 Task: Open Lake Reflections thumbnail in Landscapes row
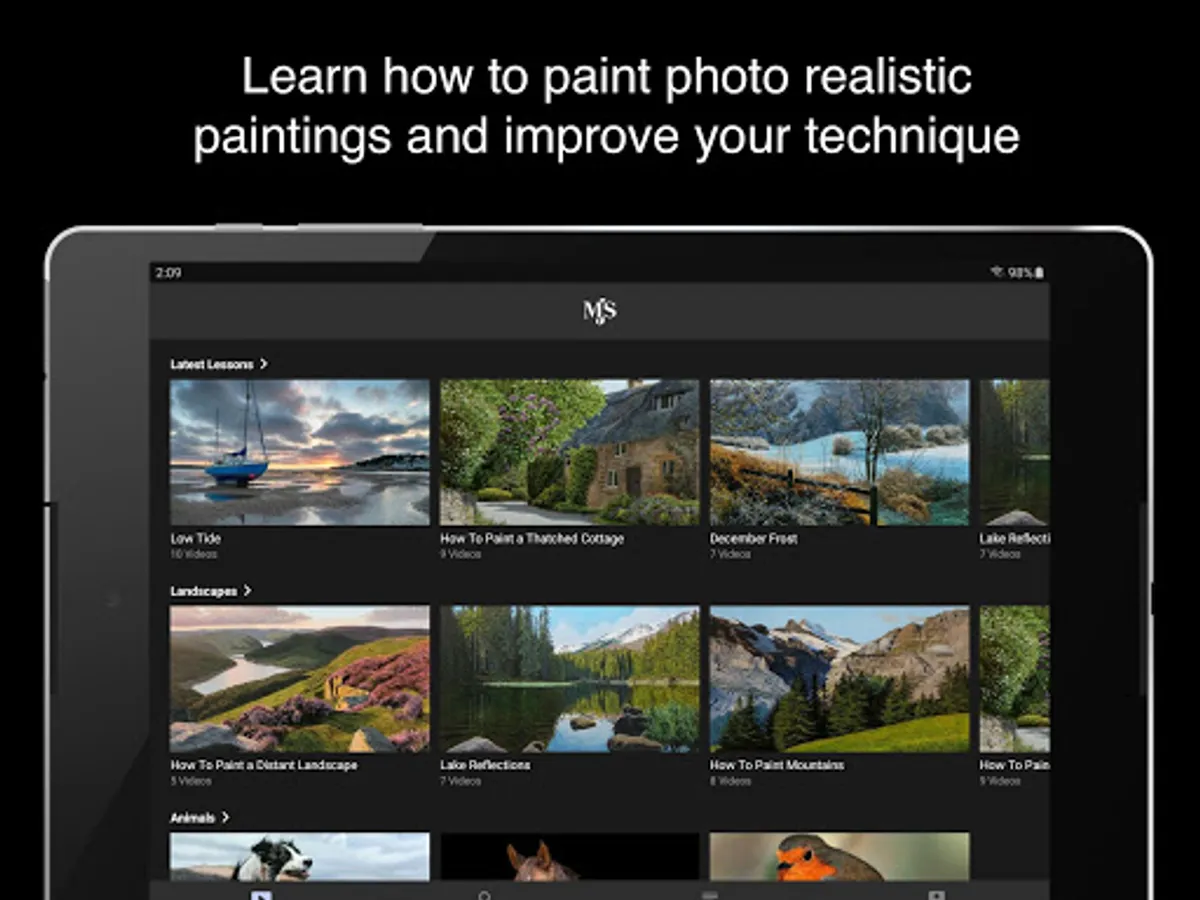coord(570,679)
